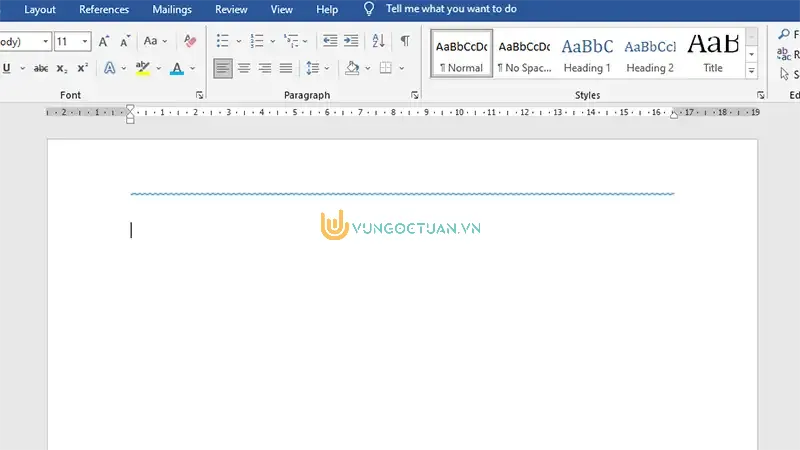Image resolution: width=800 pixels, height=450 pixels.
Task: Toggle justify paragraph alignment
Action: [286, 68]
